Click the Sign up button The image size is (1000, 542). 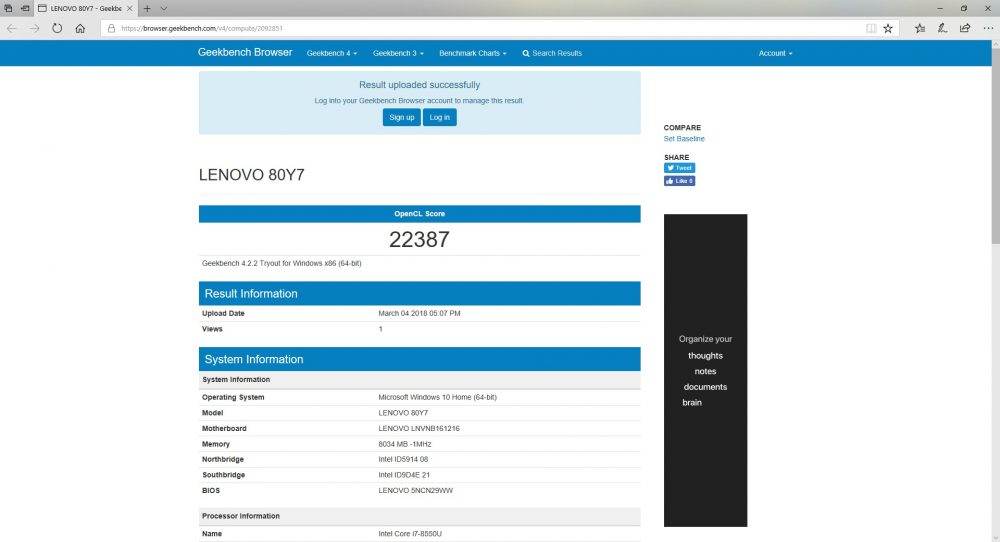tap(402, 117)
